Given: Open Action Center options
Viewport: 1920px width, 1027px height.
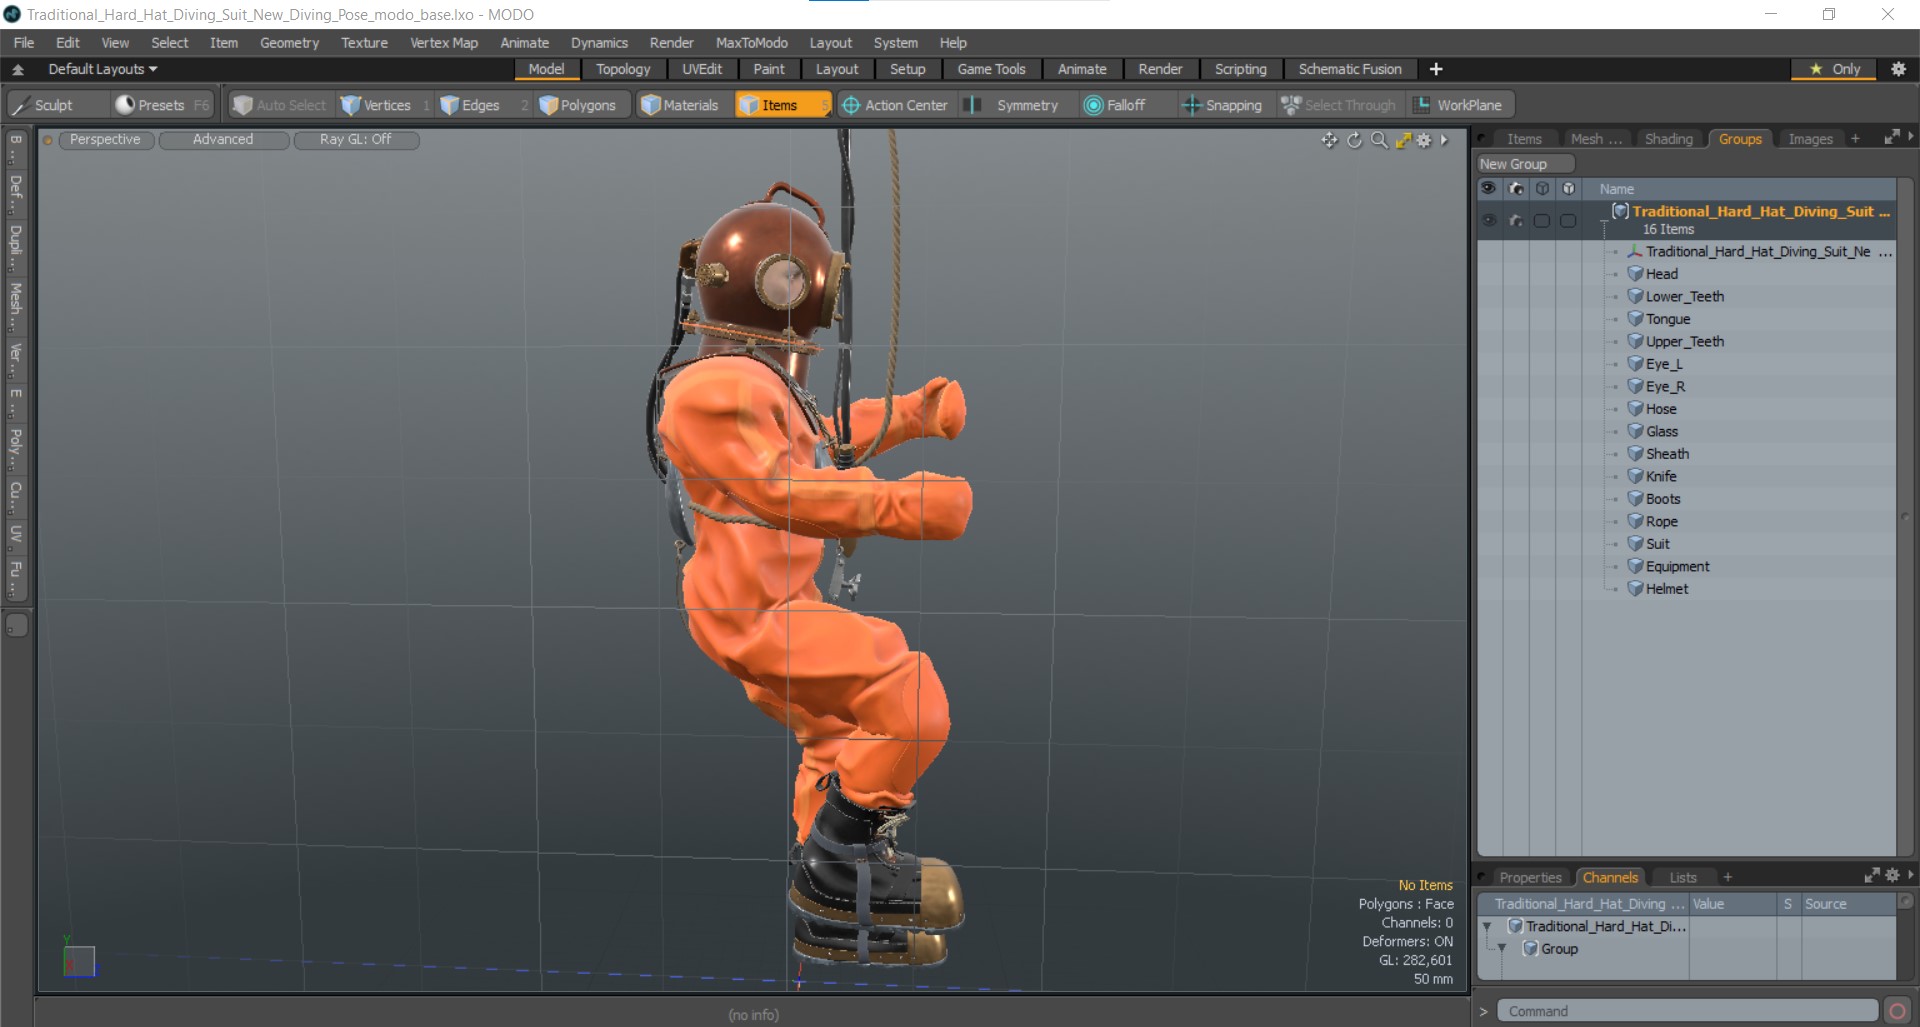Looking at the screenshot, I should [x=895, y=105].
